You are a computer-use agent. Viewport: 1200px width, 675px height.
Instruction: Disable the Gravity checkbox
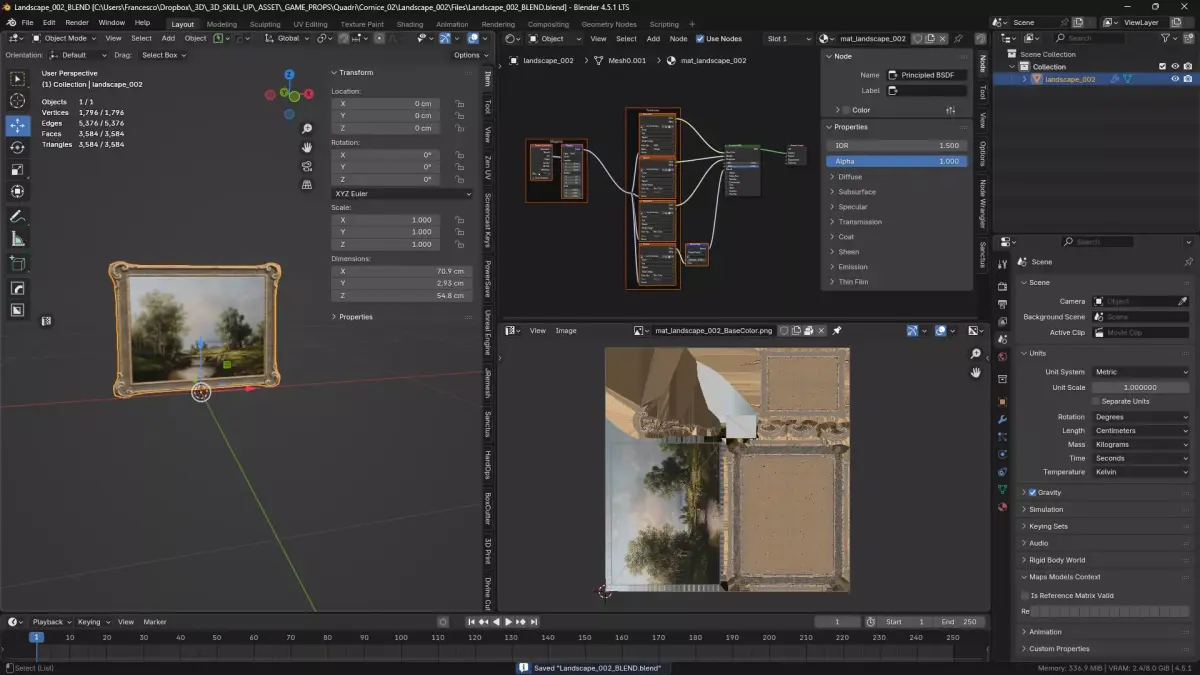pyautogui.click(x=1032, y=492)
